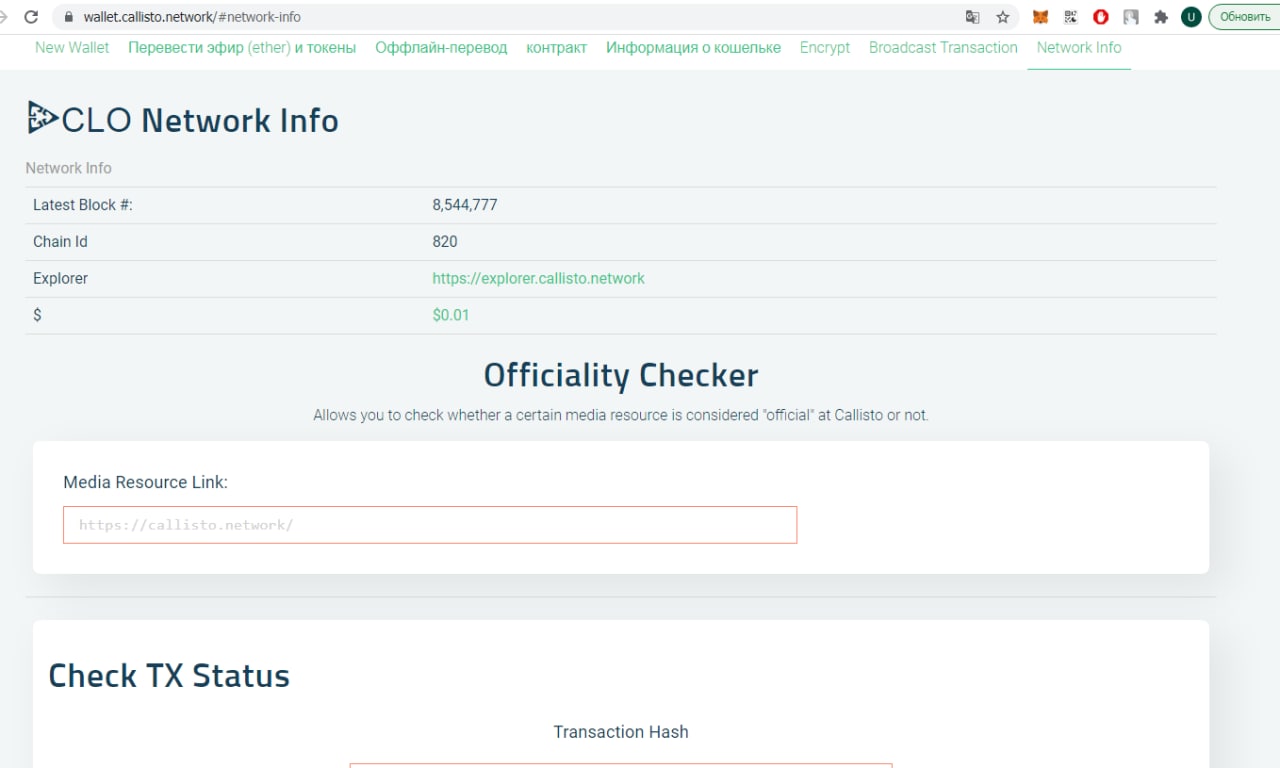Open the Оффлайн-перевод tab
This screenshot has width=1280, height=768.
[441, 47]
